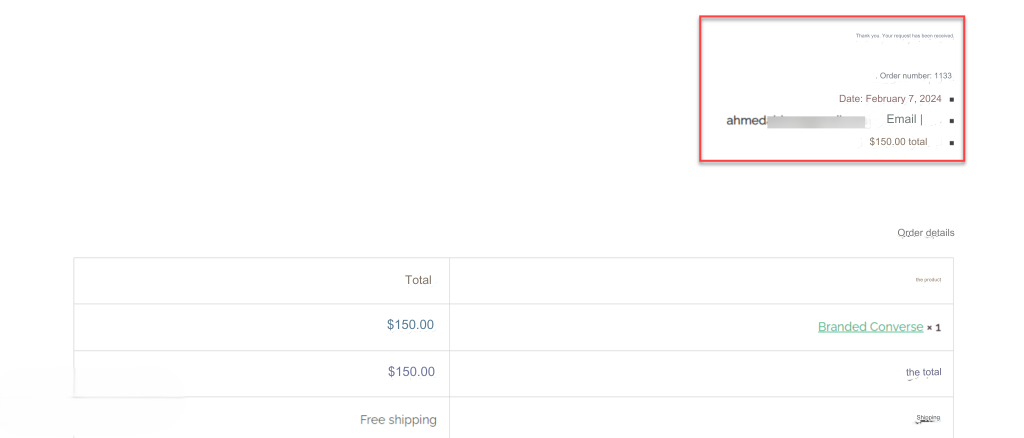
Task: Click inside the red highlighted order summary box
Action: tap(832, 89)
